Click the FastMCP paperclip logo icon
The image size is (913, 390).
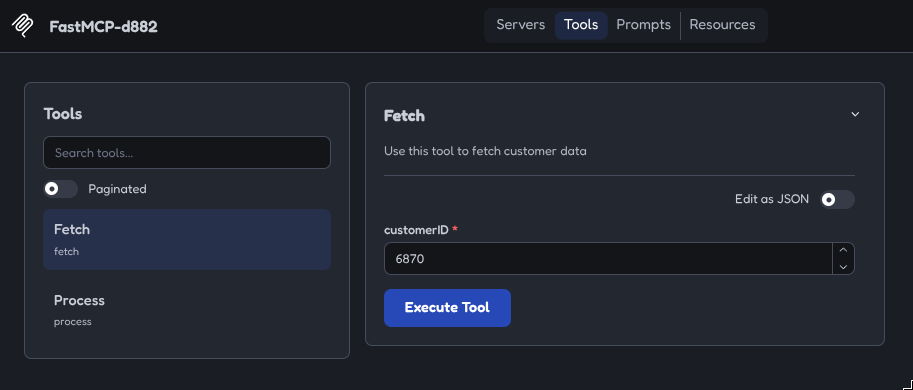pyautogui.click(x=22, y=26)
